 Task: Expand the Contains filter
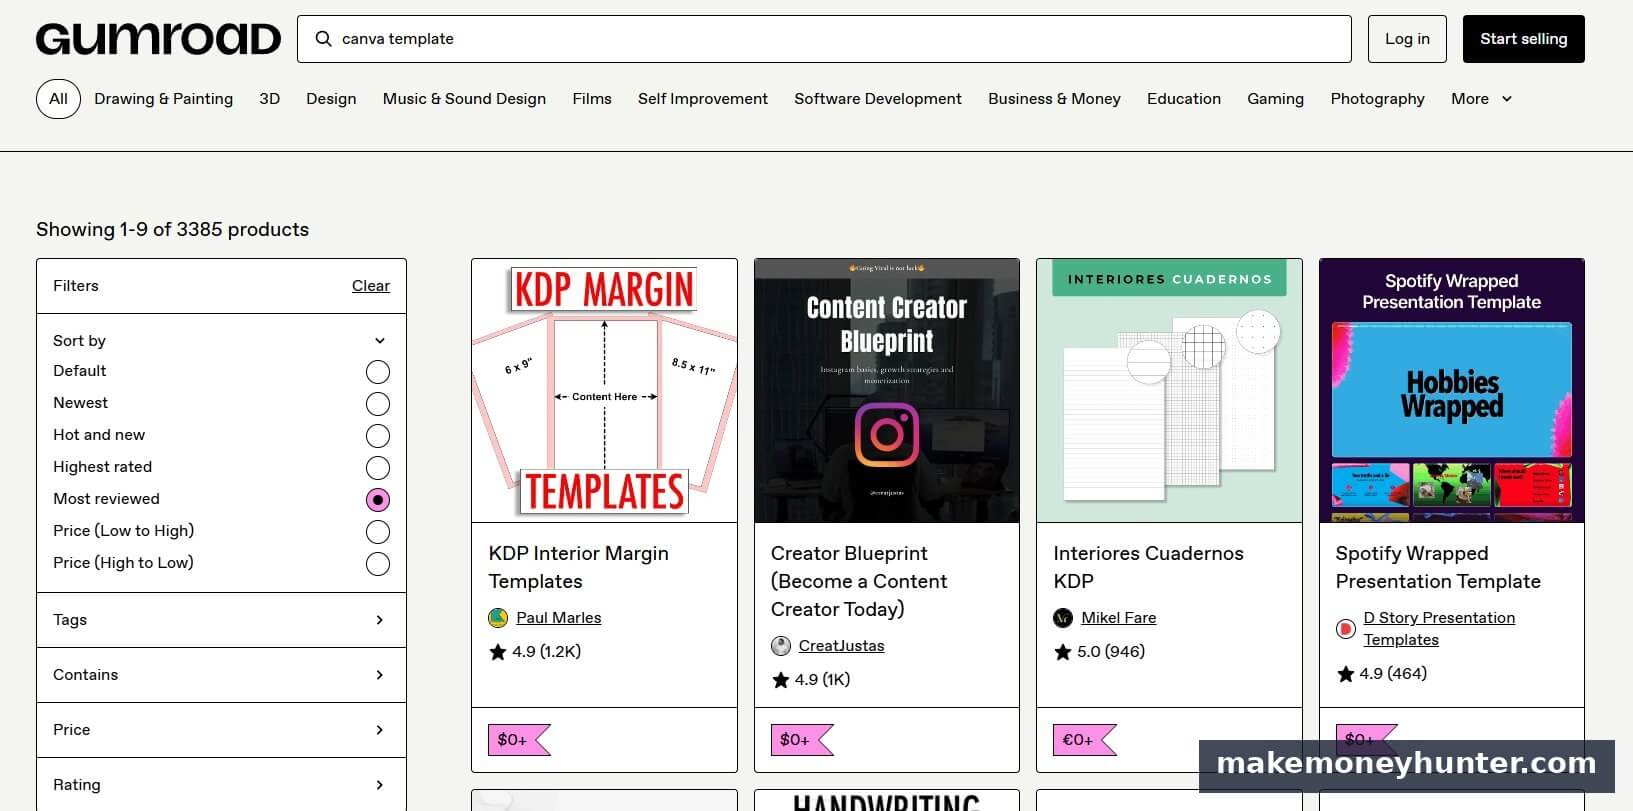[x=221, y=675]
